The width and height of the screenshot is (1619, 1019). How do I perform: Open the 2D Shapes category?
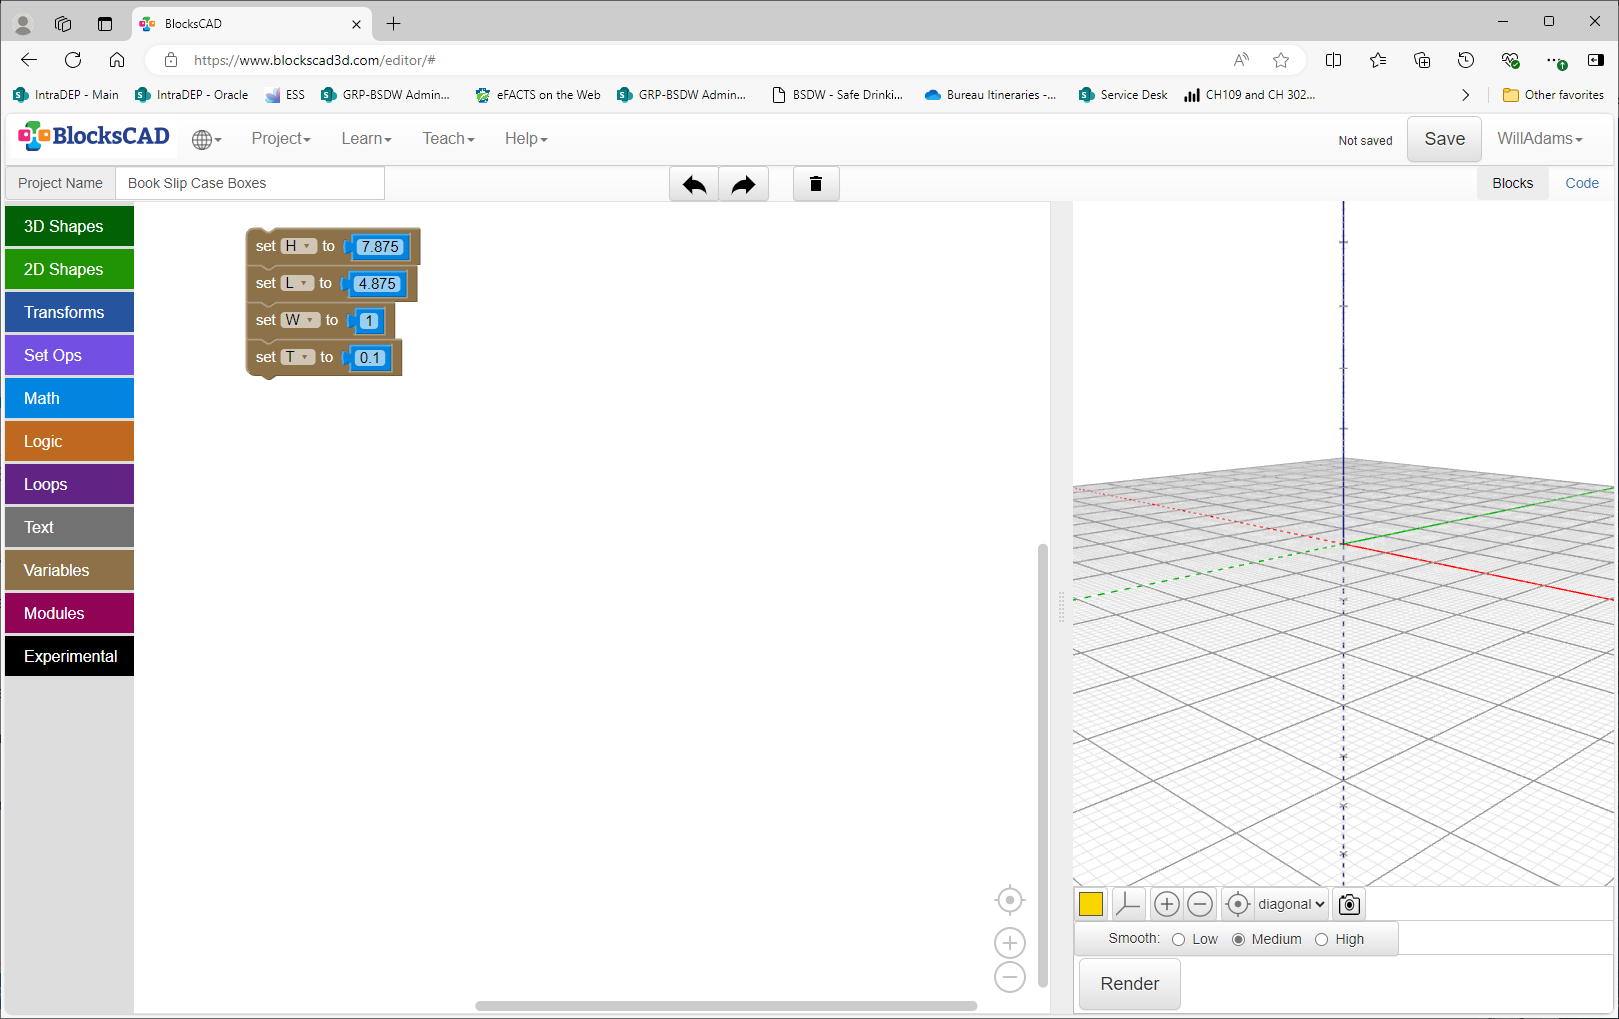tap(69, 269)
